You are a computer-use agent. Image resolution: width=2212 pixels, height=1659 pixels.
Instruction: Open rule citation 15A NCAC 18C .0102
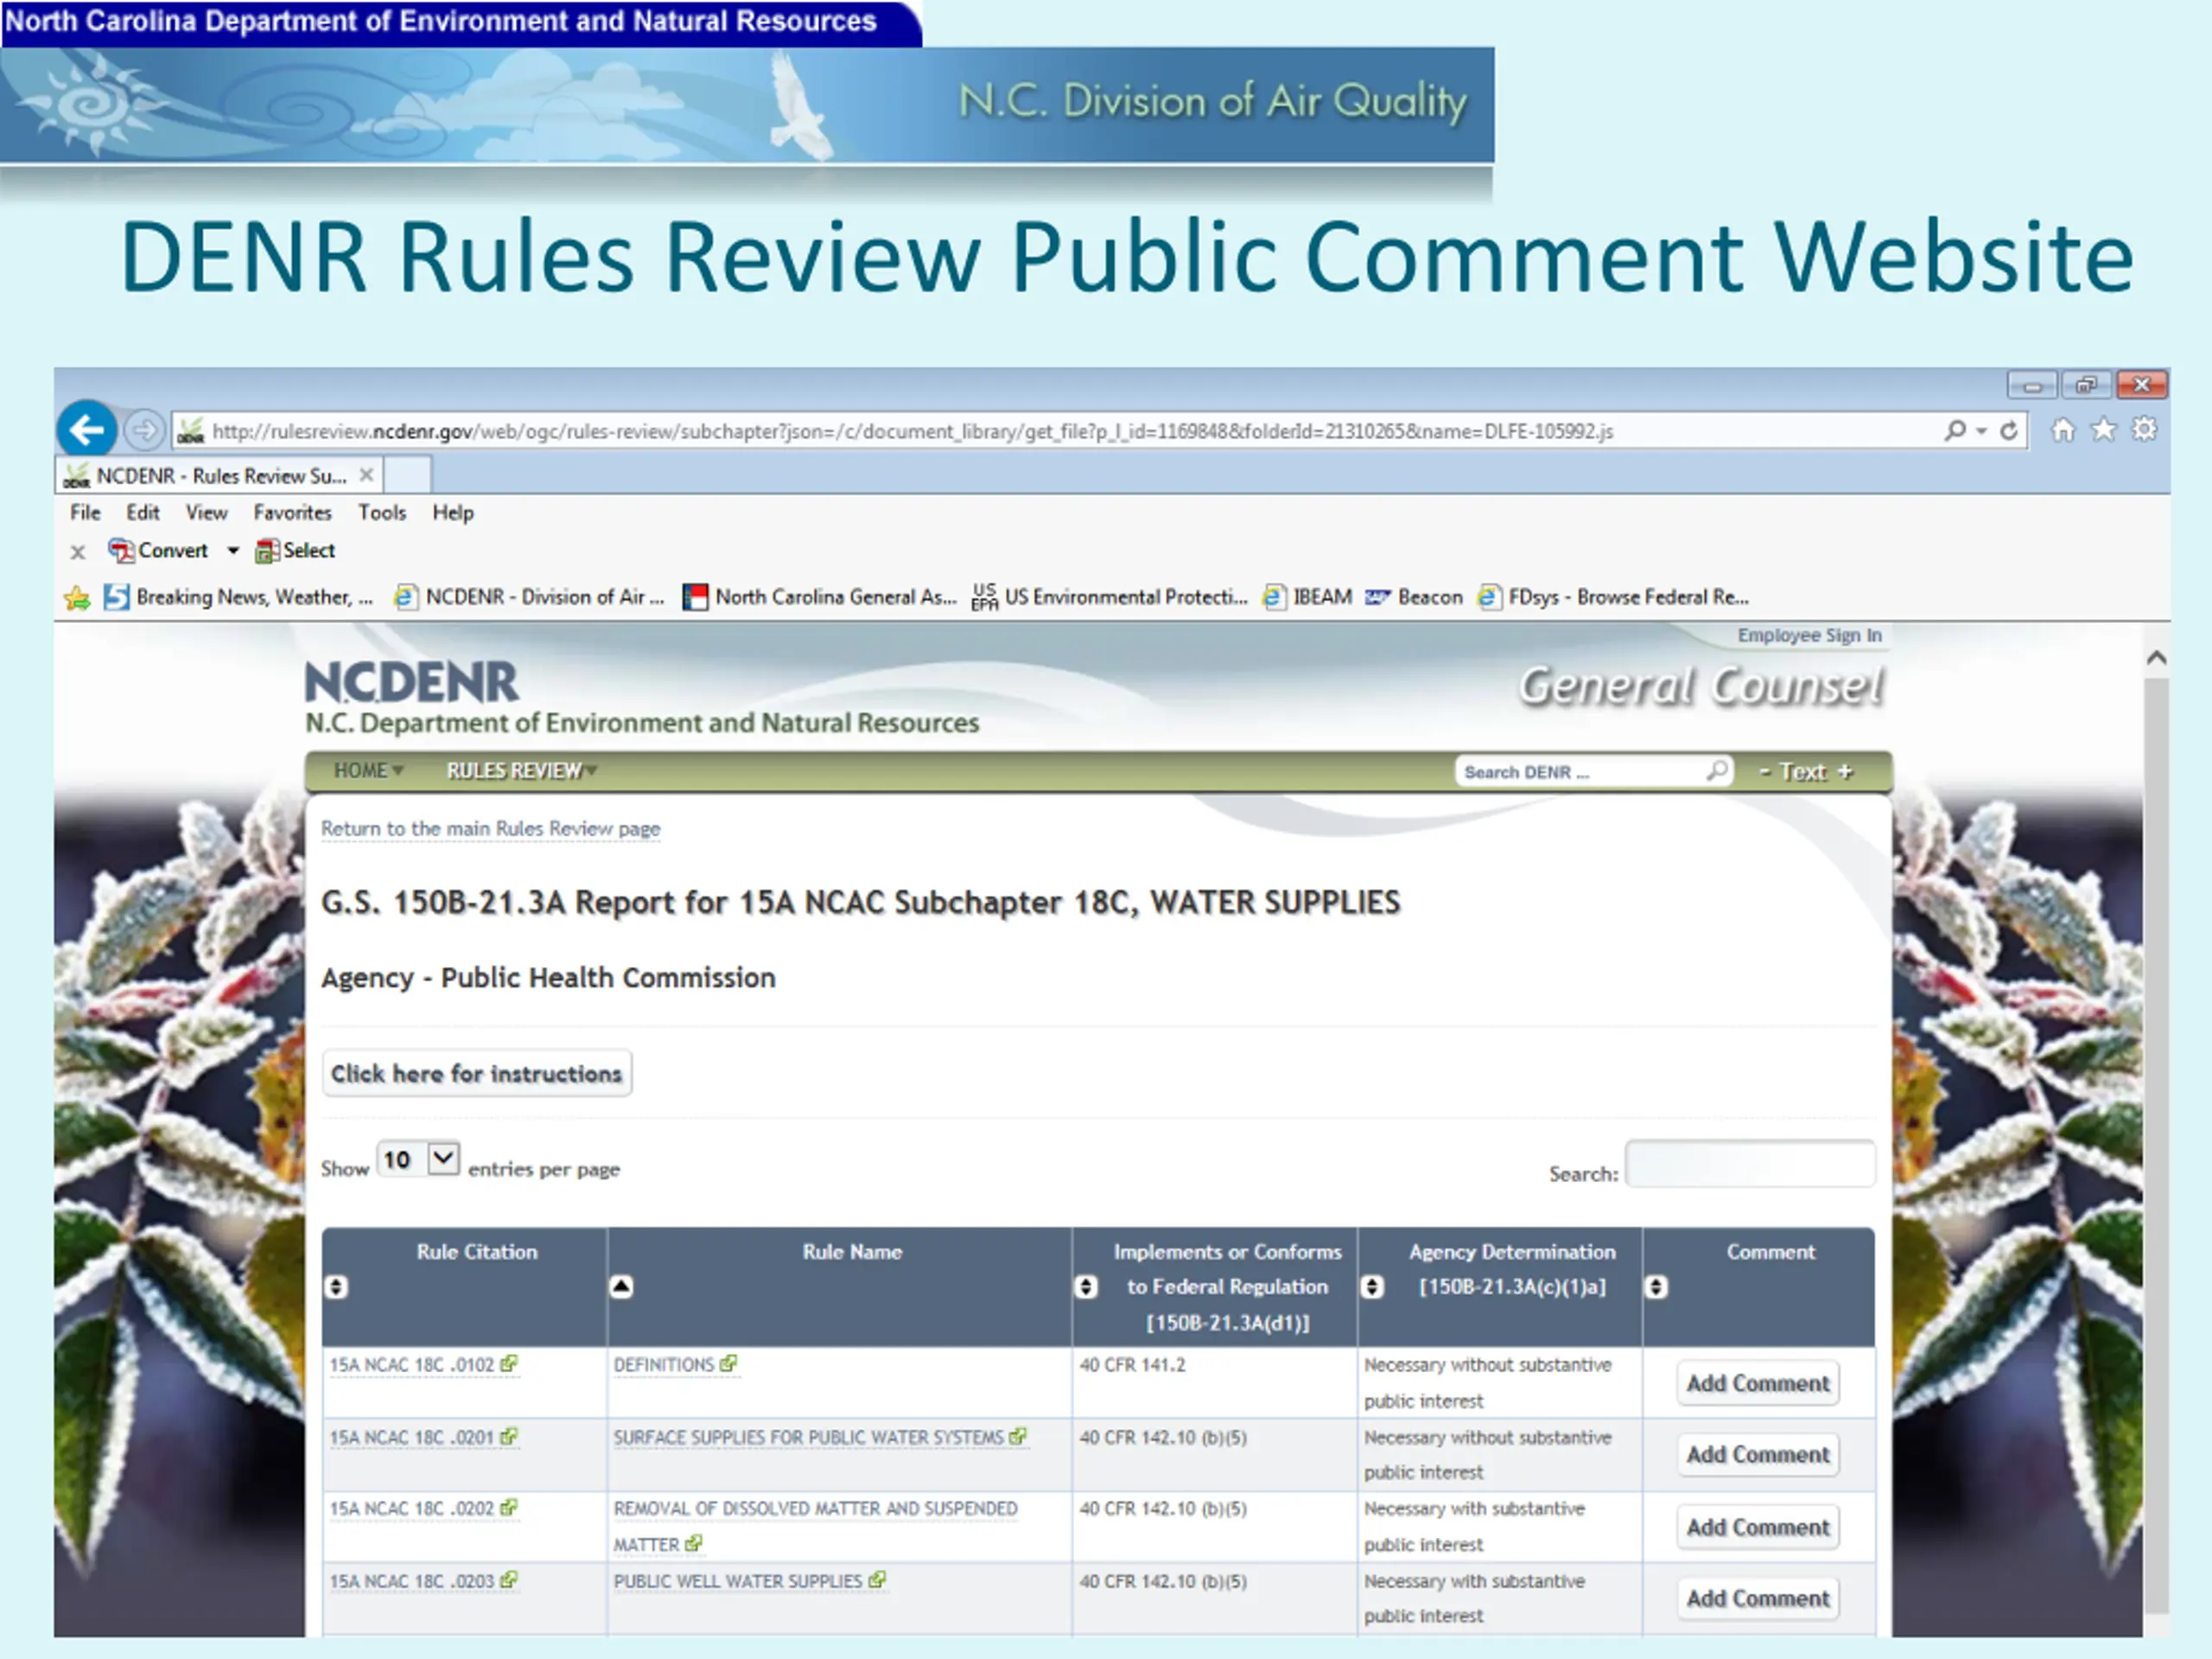coord(424,1366)
